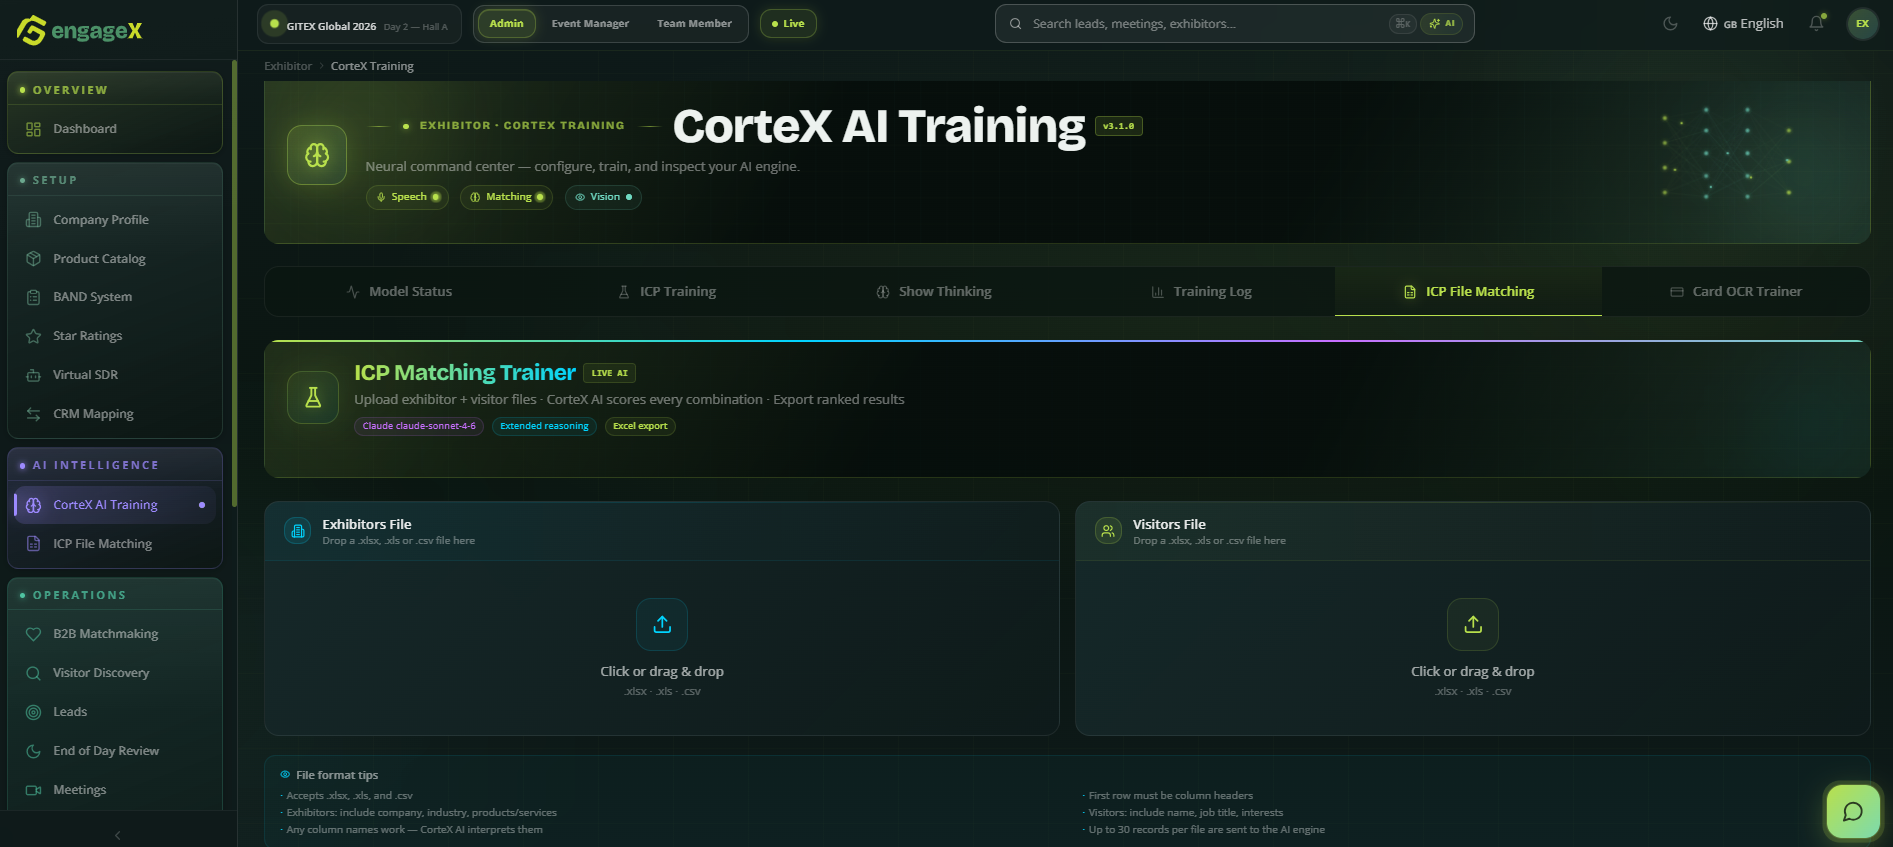Switch role to Admin

pyautogui.click(x=507, y=23)
